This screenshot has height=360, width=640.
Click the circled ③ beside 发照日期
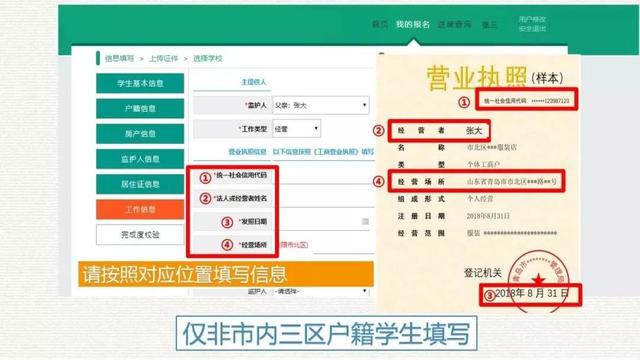pos(227,222)
